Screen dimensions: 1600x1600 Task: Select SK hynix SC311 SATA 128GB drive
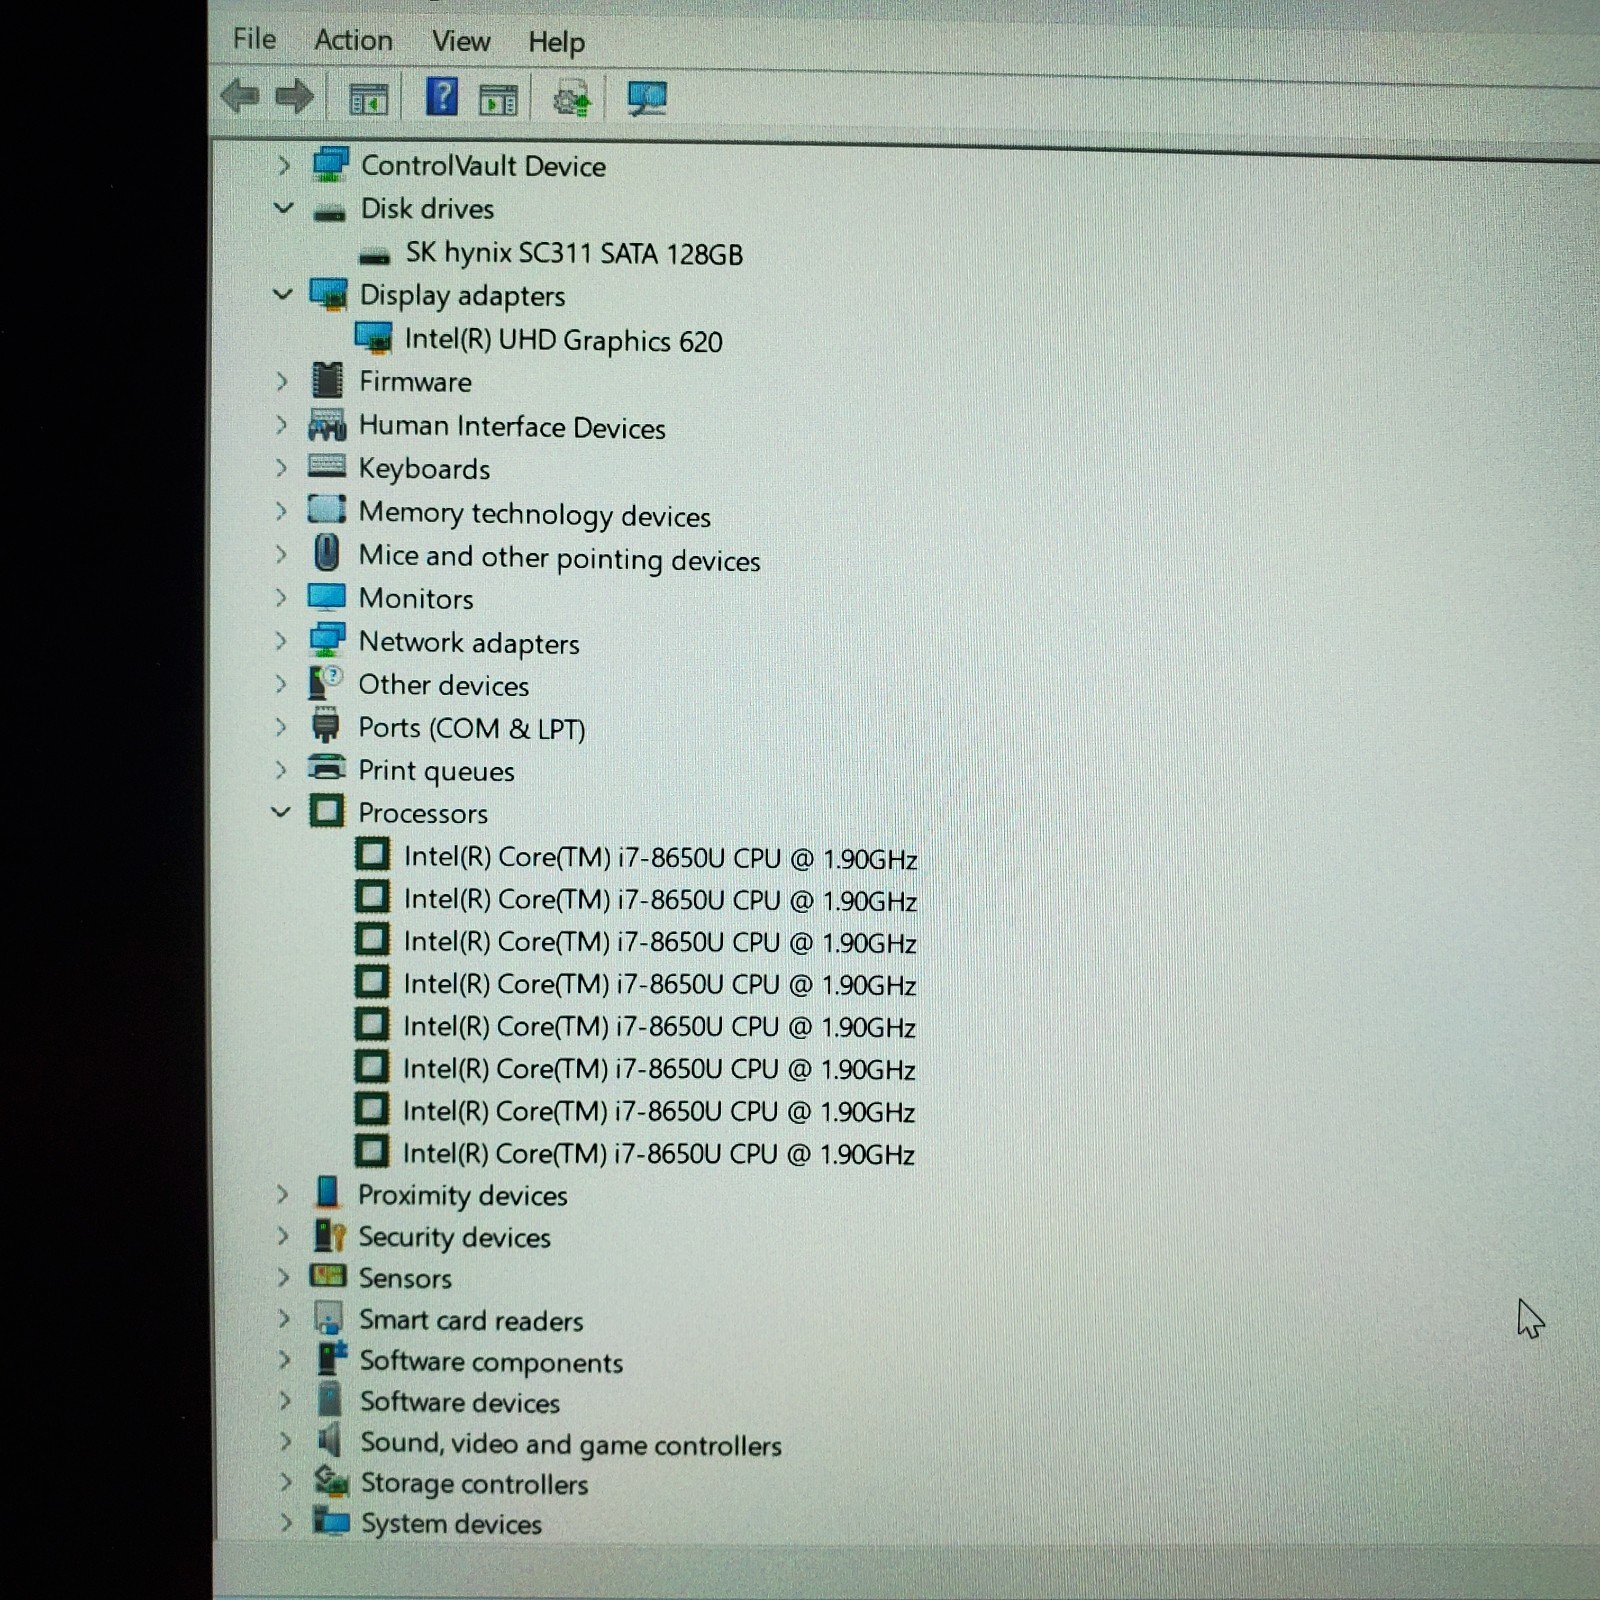[x=574, y=253]
